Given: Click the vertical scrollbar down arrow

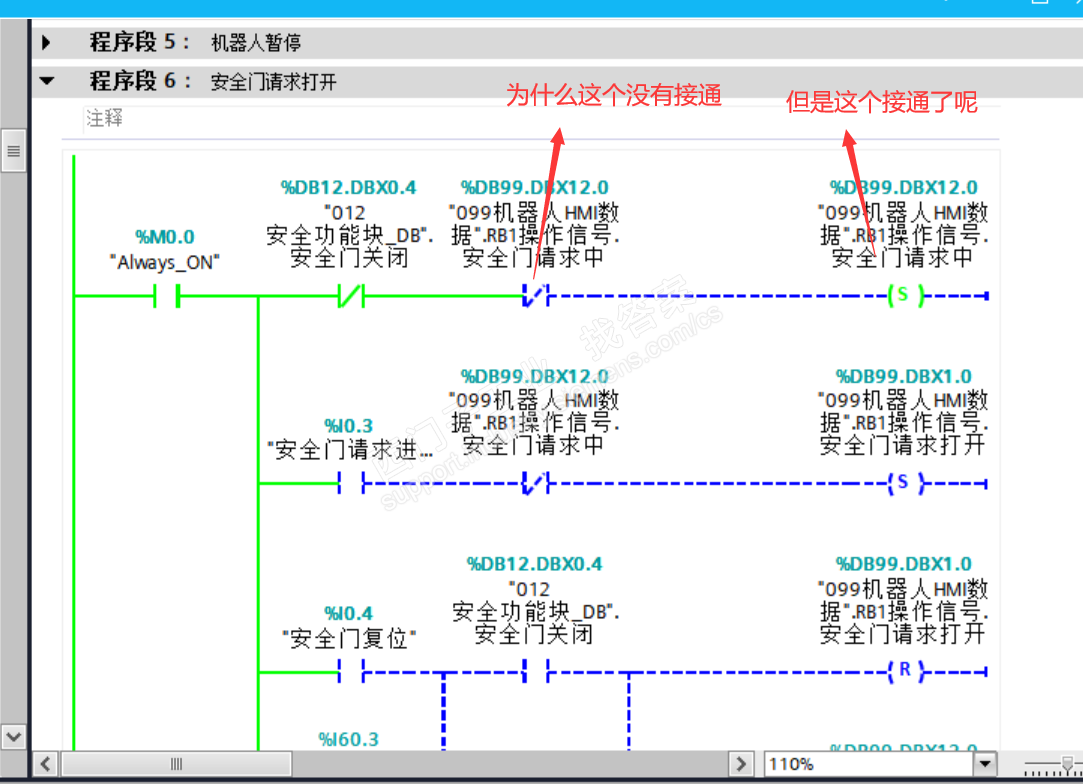Looking at the screenshot, I should pyautogui.click(x=13, y=737).
